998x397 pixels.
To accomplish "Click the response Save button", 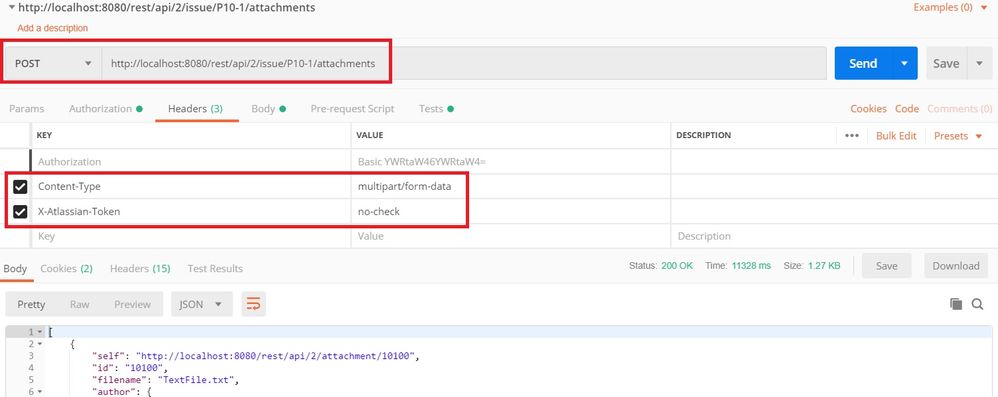I will pyautogui.click(x=887, y=266).
